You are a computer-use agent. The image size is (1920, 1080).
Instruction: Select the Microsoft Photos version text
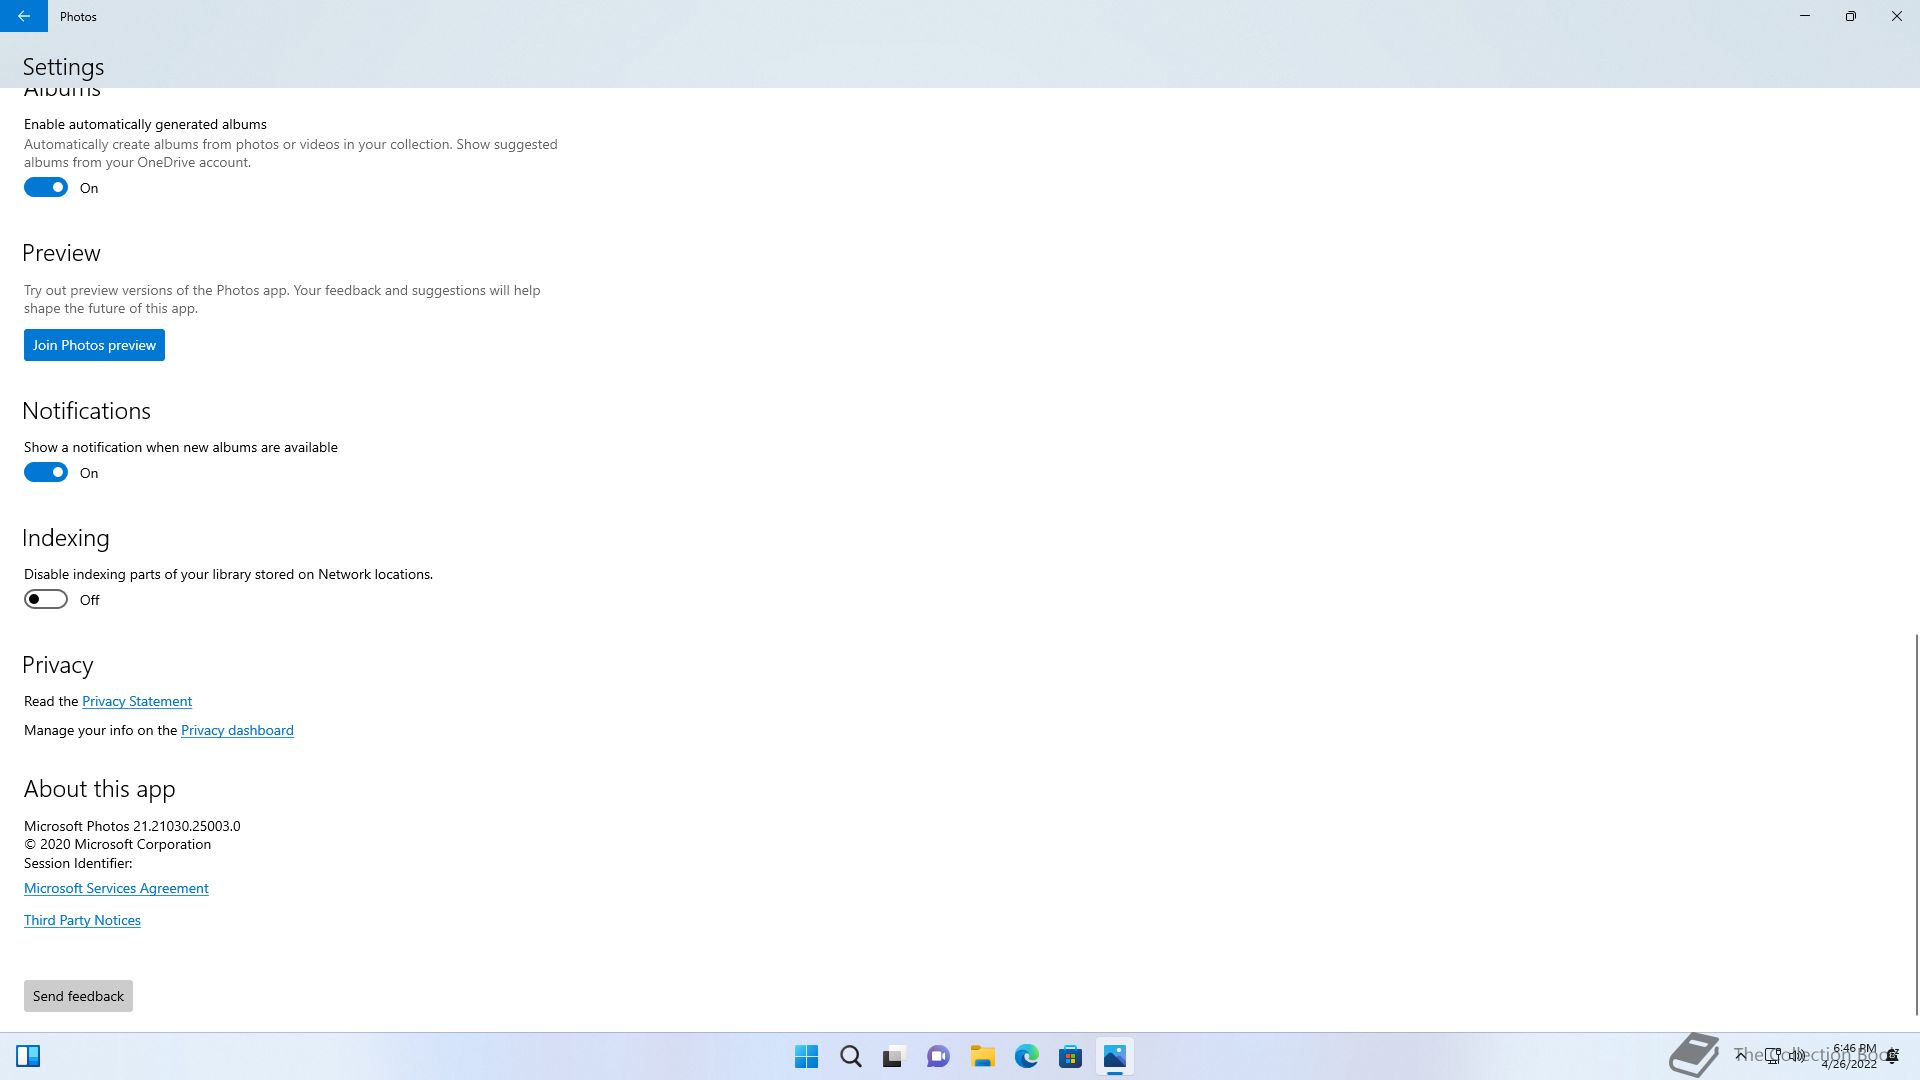click(x=132, y=826)
